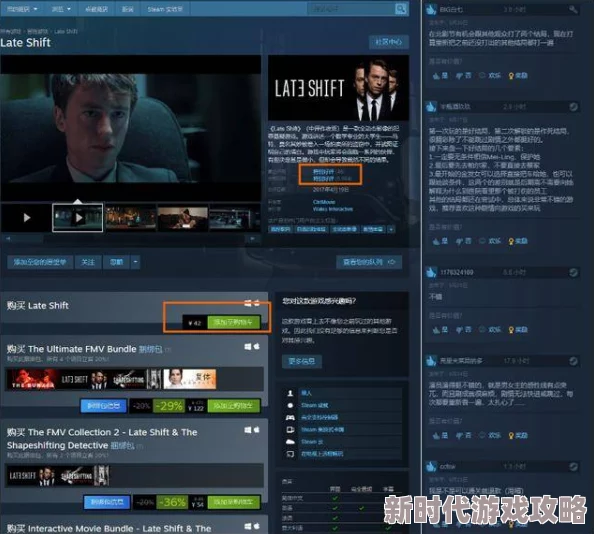
Task: Click the search magnifier icon in store bar
Action: click(400, 9)
